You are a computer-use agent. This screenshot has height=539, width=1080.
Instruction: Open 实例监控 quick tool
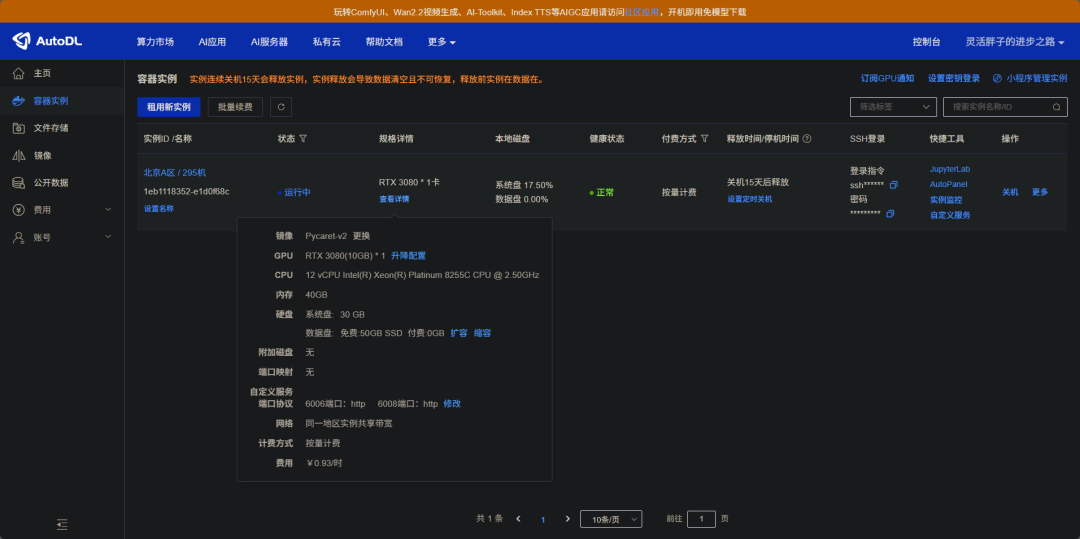(946, 200)
